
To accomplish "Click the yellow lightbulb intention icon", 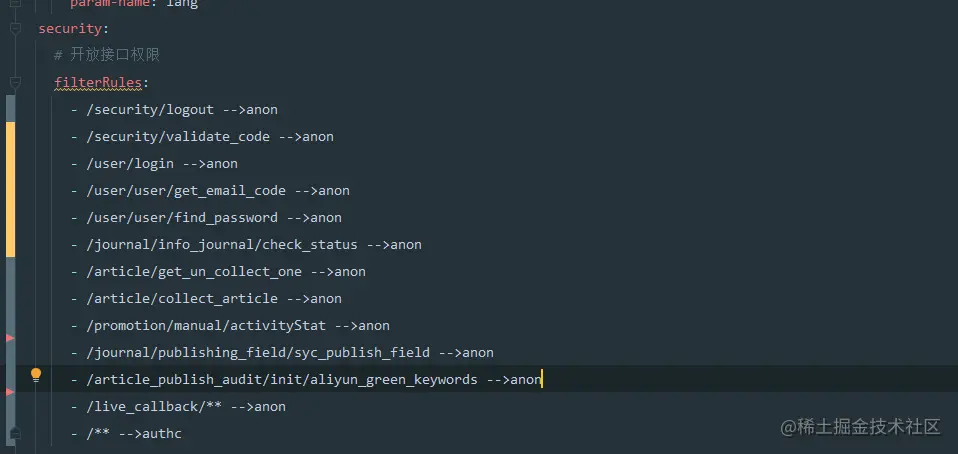I will pos(36,376).
